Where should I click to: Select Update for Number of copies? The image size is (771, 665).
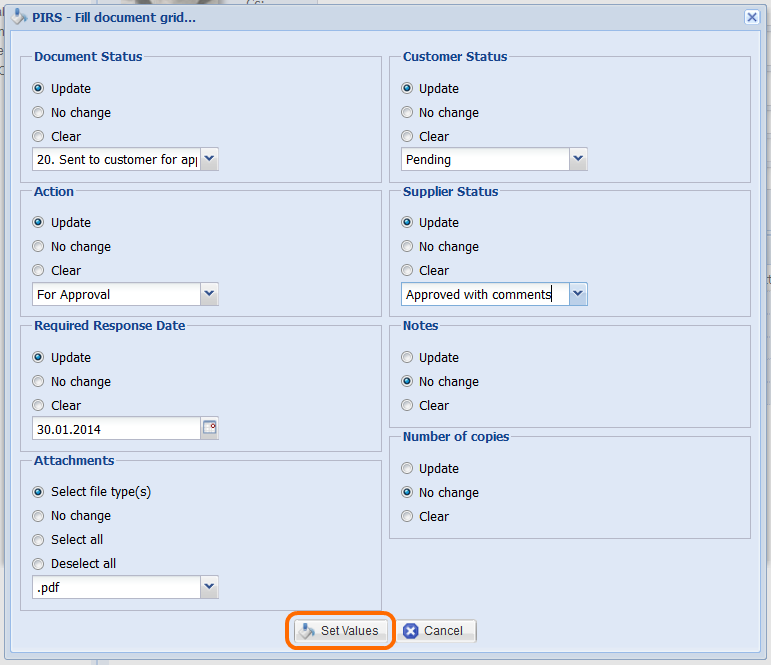pyautogui.click(x=407, y=469)
